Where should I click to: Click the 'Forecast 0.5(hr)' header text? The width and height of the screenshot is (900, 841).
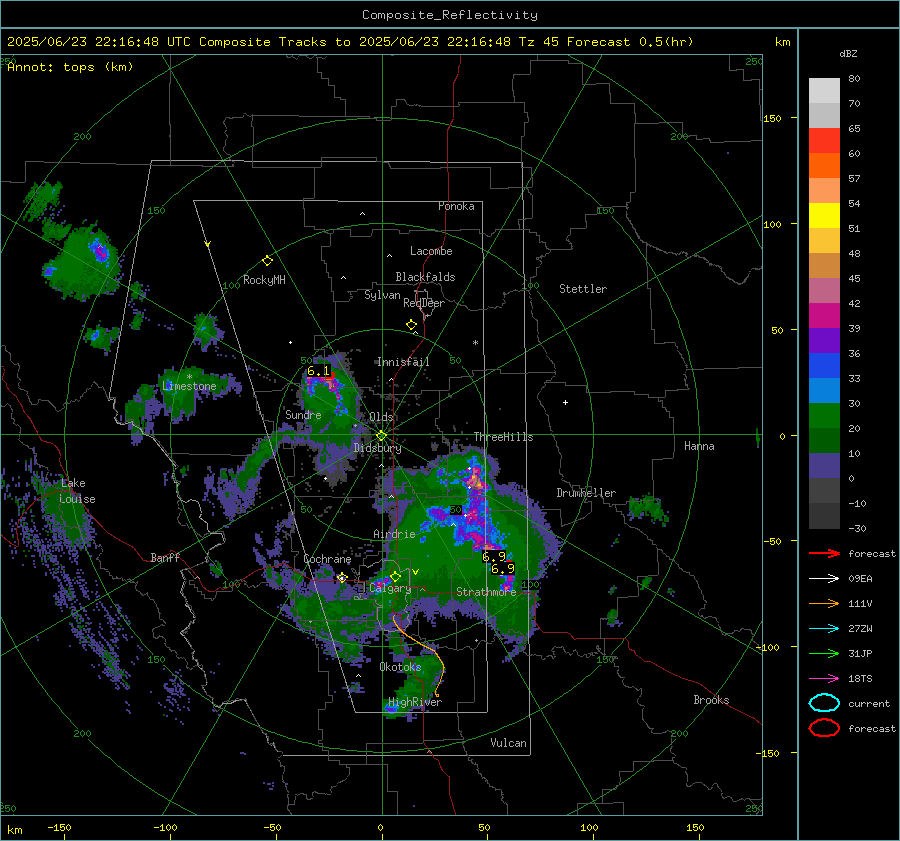630,42
